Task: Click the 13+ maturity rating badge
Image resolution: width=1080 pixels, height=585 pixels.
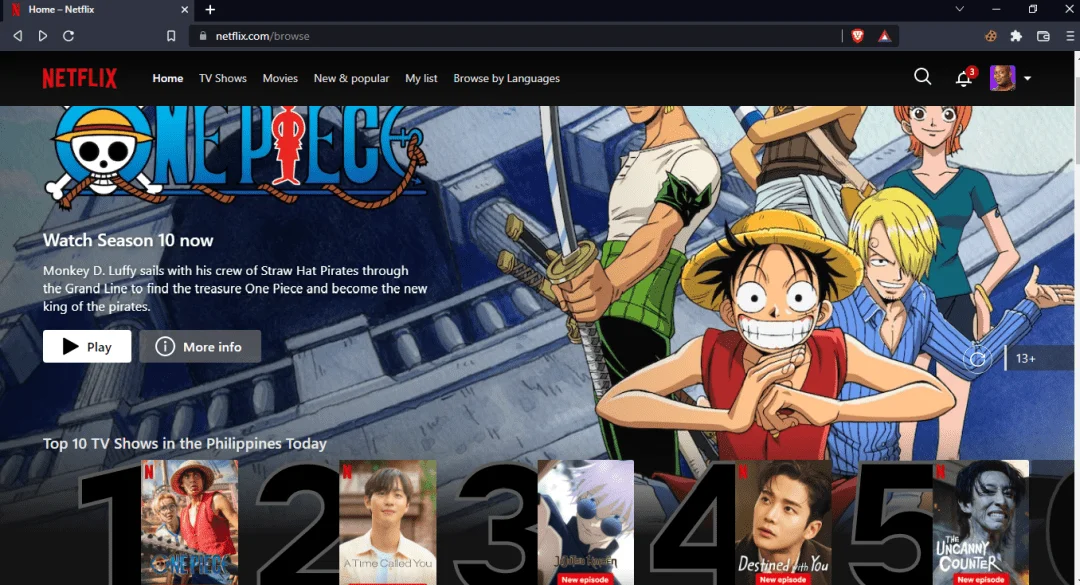Action: point(1039,358)
